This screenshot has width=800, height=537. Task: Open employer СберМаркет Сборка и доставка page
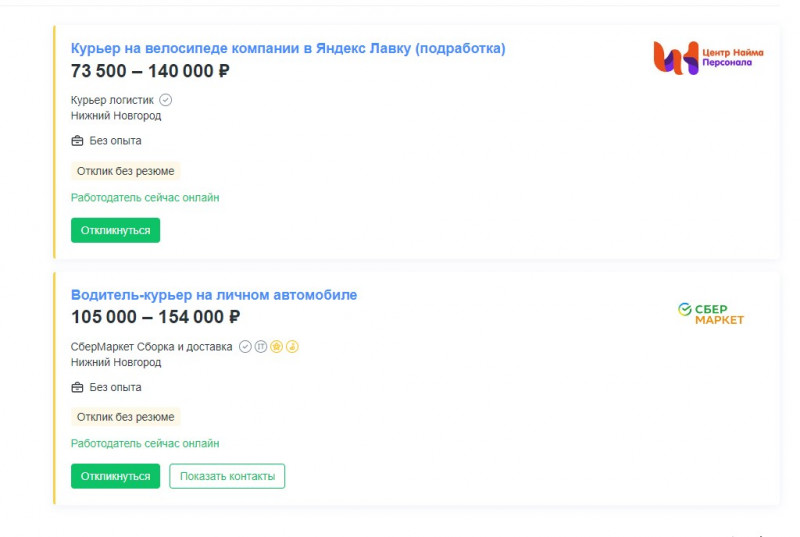[152, 347]
